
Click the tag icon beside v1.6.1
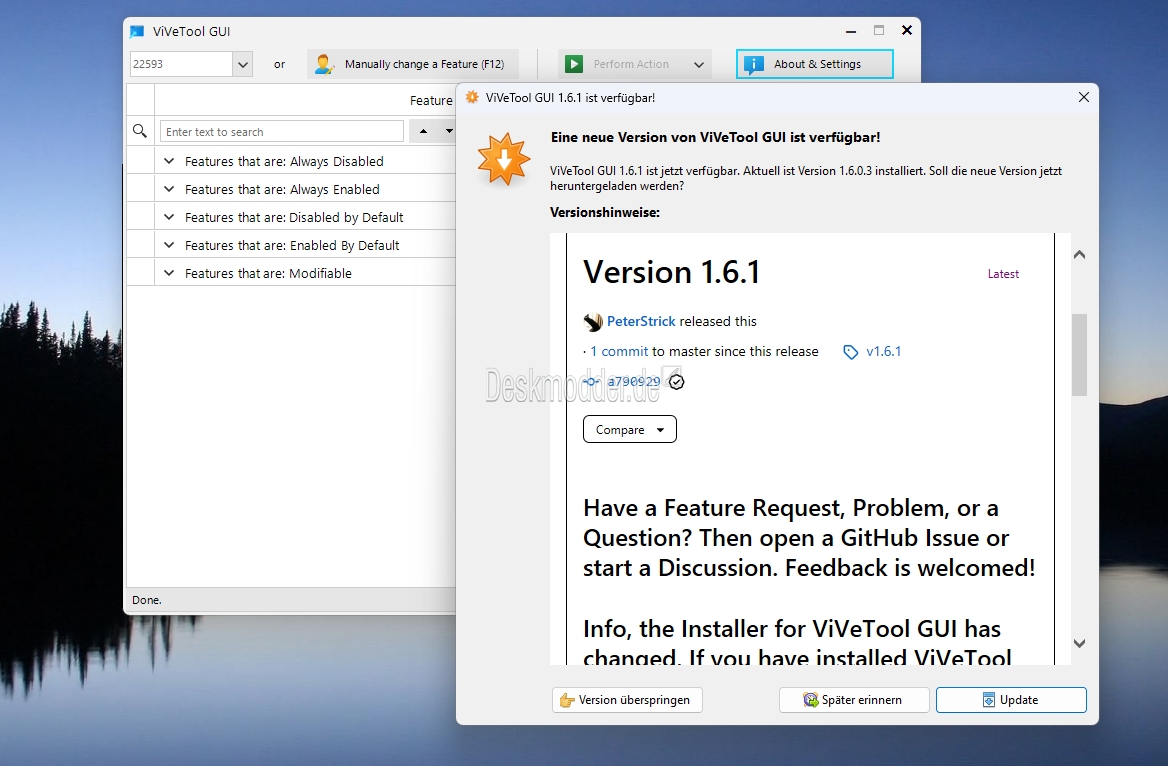coord(850,352)
